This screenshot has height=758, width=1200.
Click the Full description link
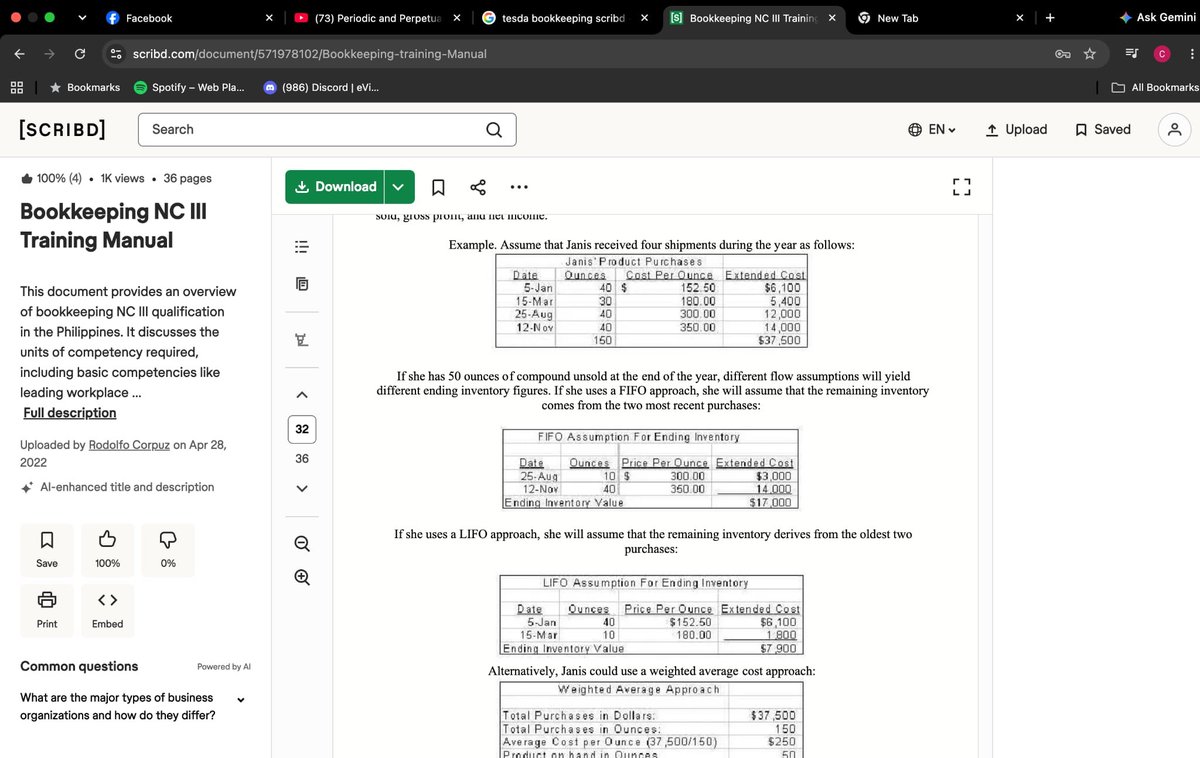tap(69, 413)
